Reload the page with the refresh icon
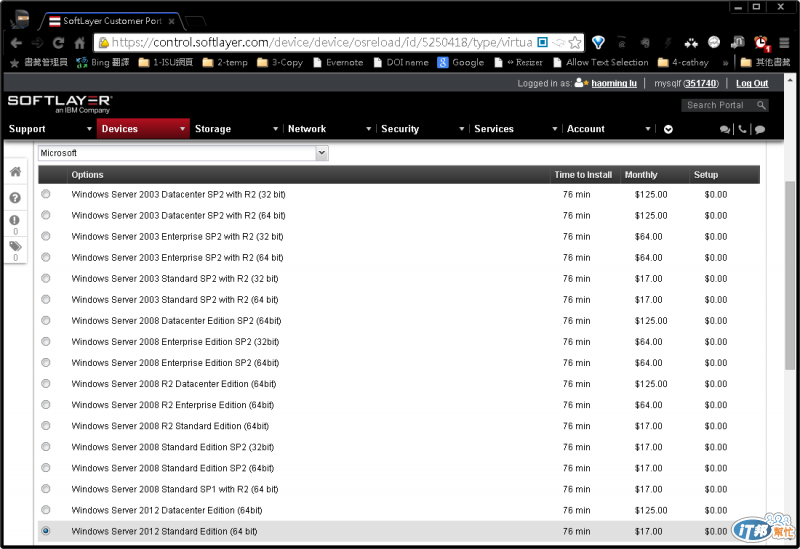The width and height of the screenshot is (800, 549). (59, 43)
